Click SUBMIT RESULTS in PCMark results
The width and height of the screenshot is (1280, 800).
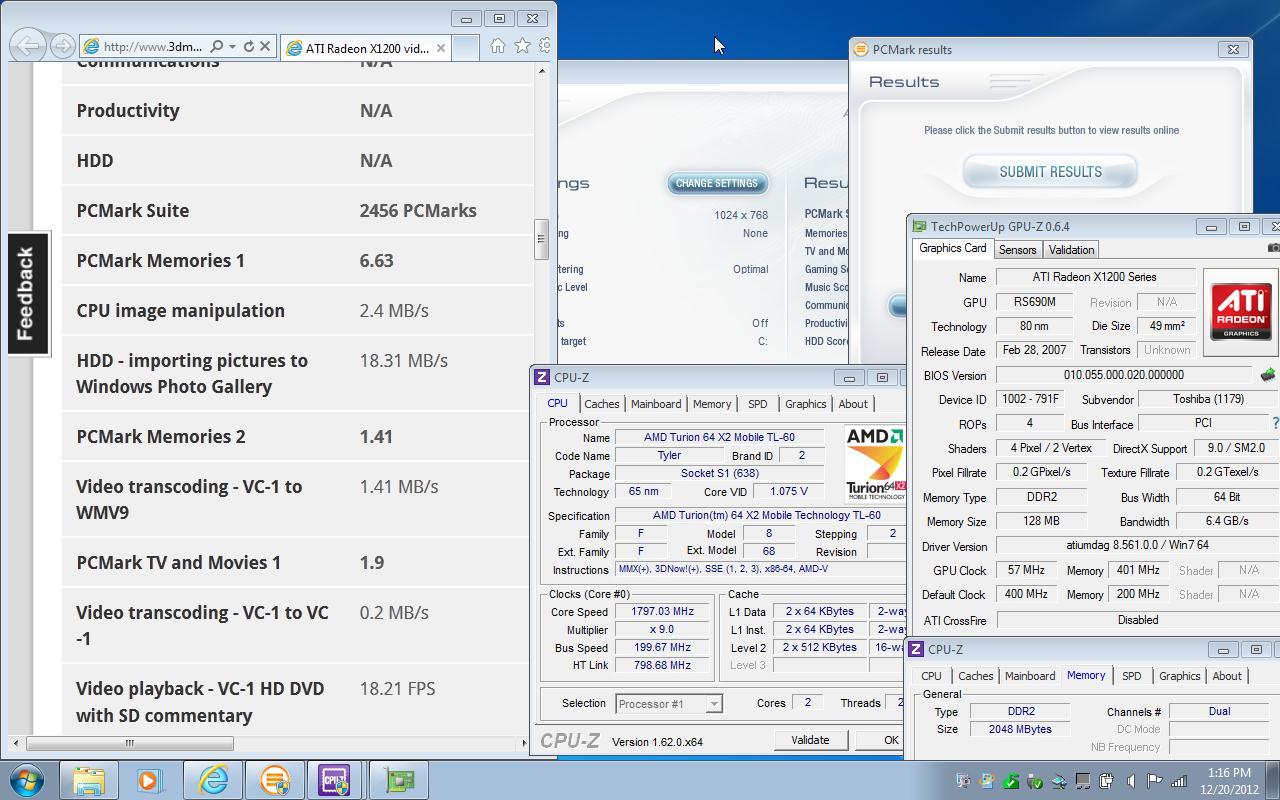[1050, 172]
